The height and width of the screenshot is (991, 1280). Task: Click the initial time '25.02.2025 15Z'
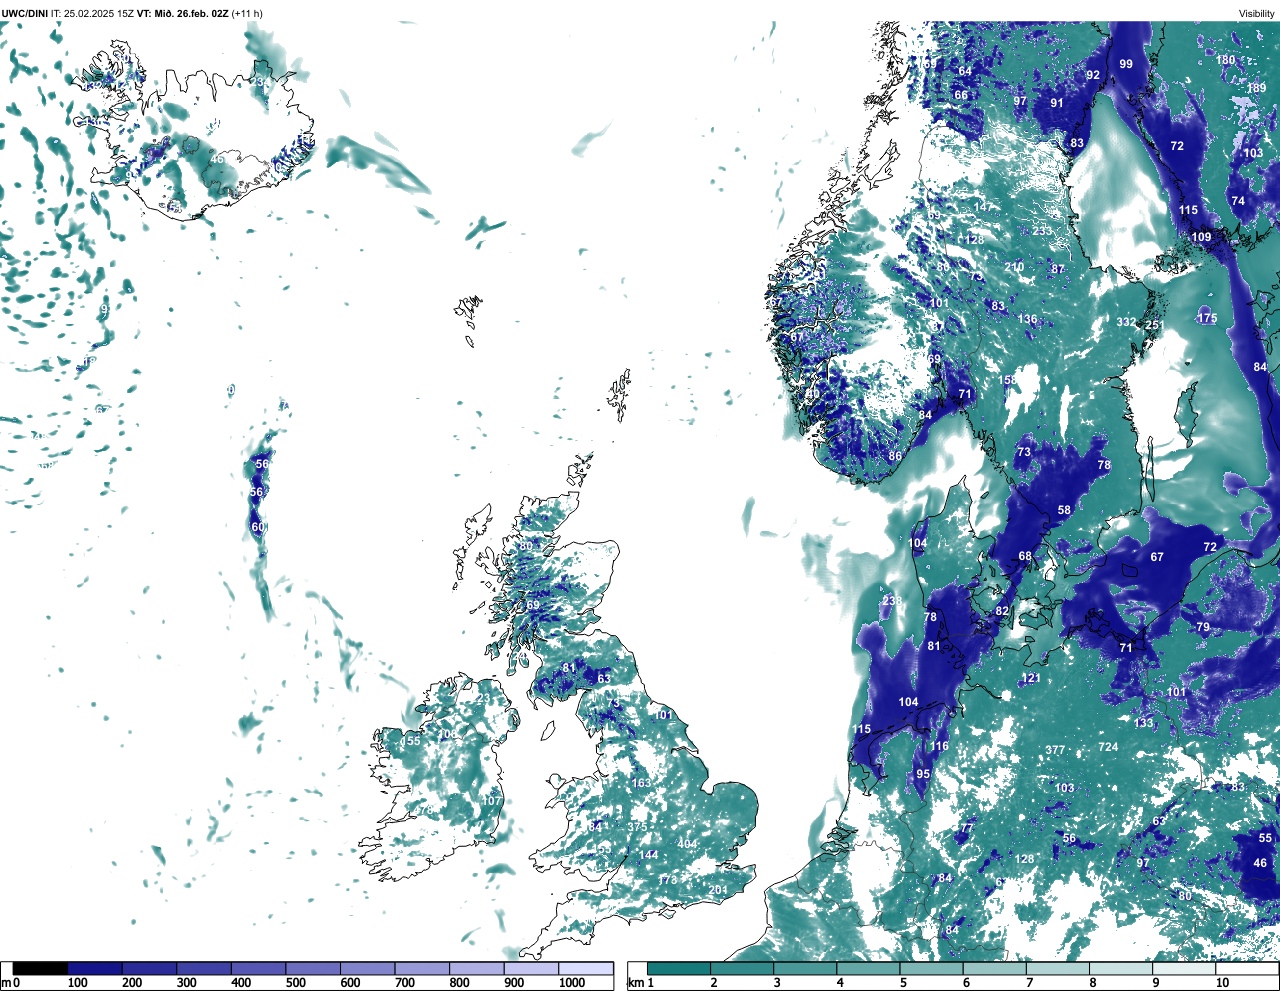99,13
